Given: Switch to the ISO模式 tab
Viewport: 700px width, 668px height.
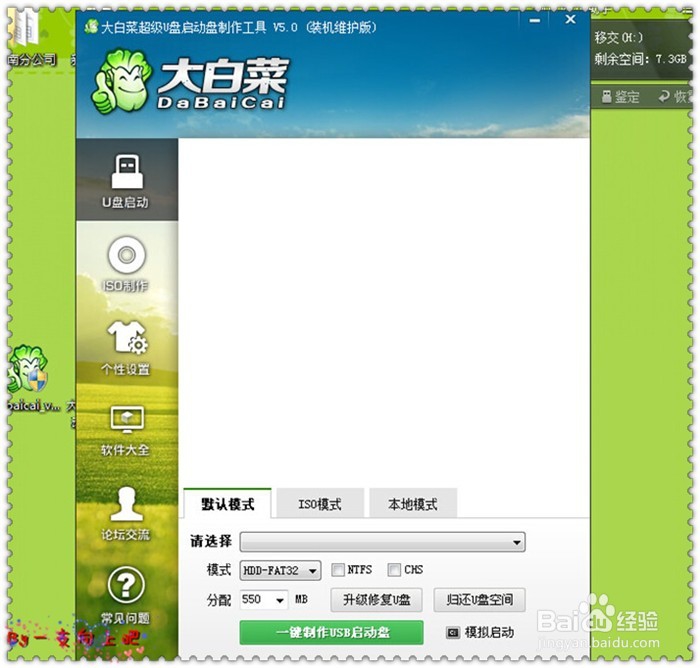Looking at the screenshot, I should click(x=320, y=505).
